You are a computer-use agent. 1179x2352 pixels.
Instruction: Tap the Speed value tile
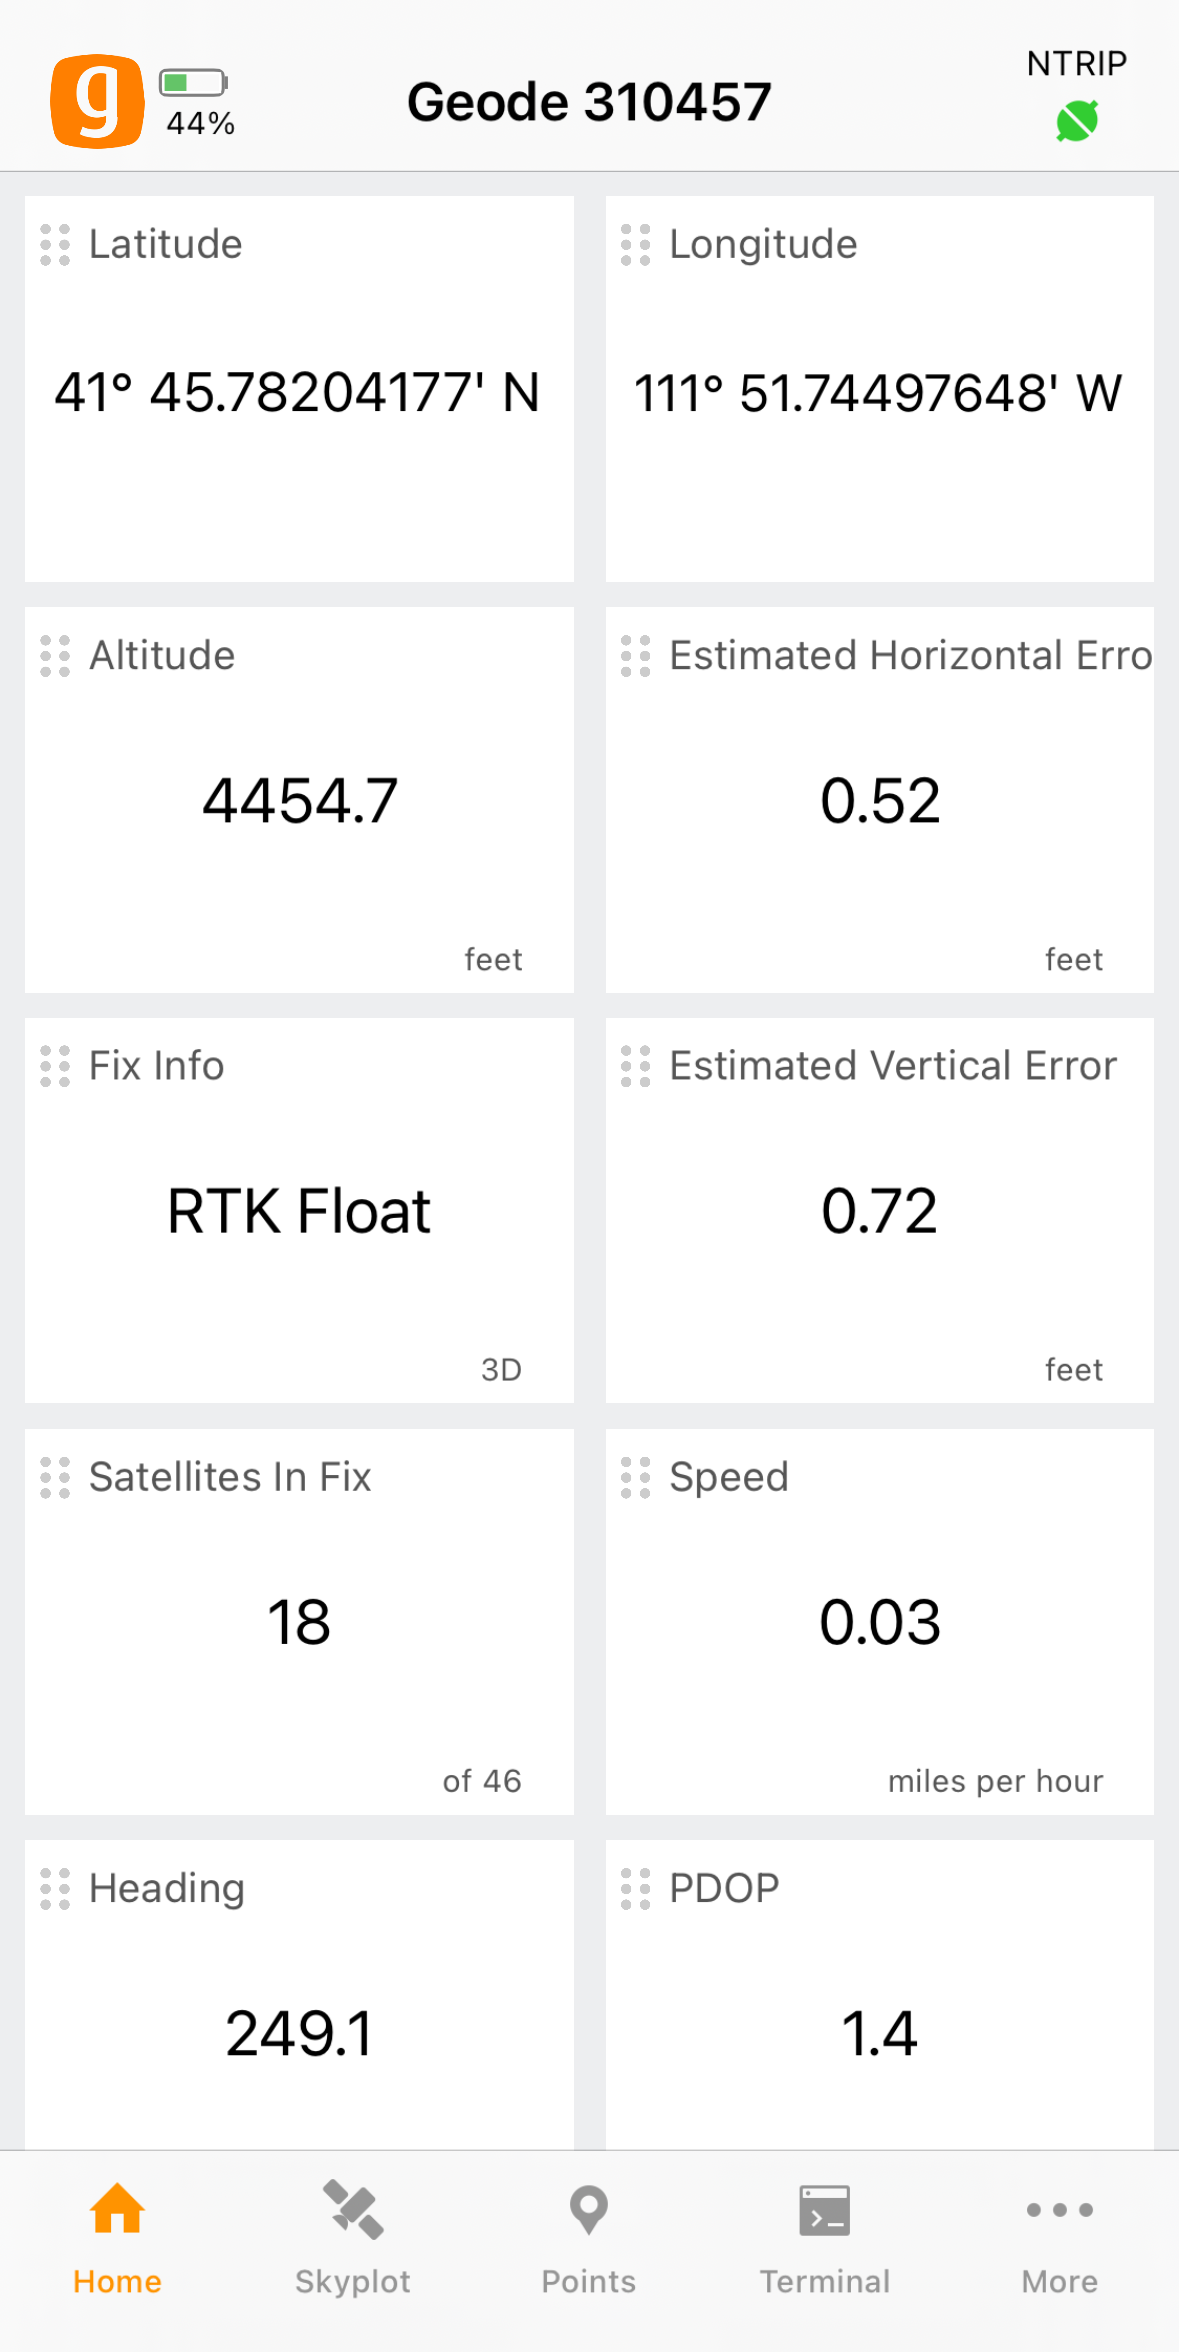879,1622
